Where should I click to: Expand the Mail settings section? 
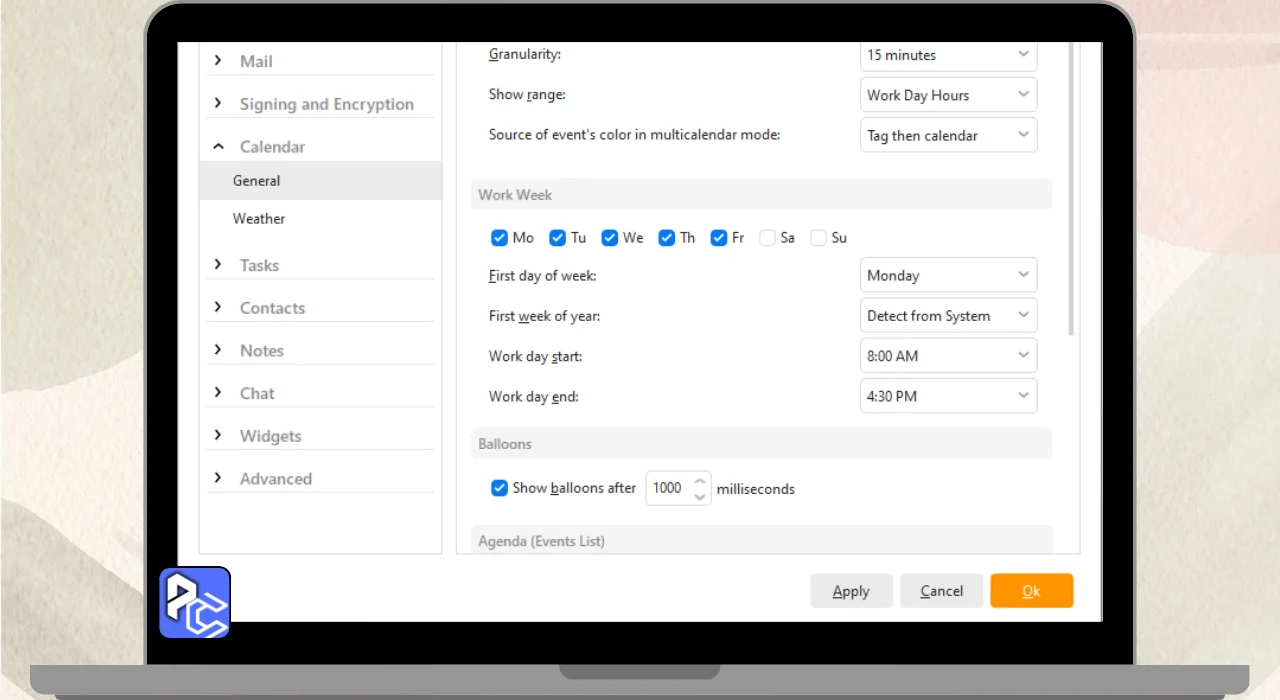(x=218, y=61)
